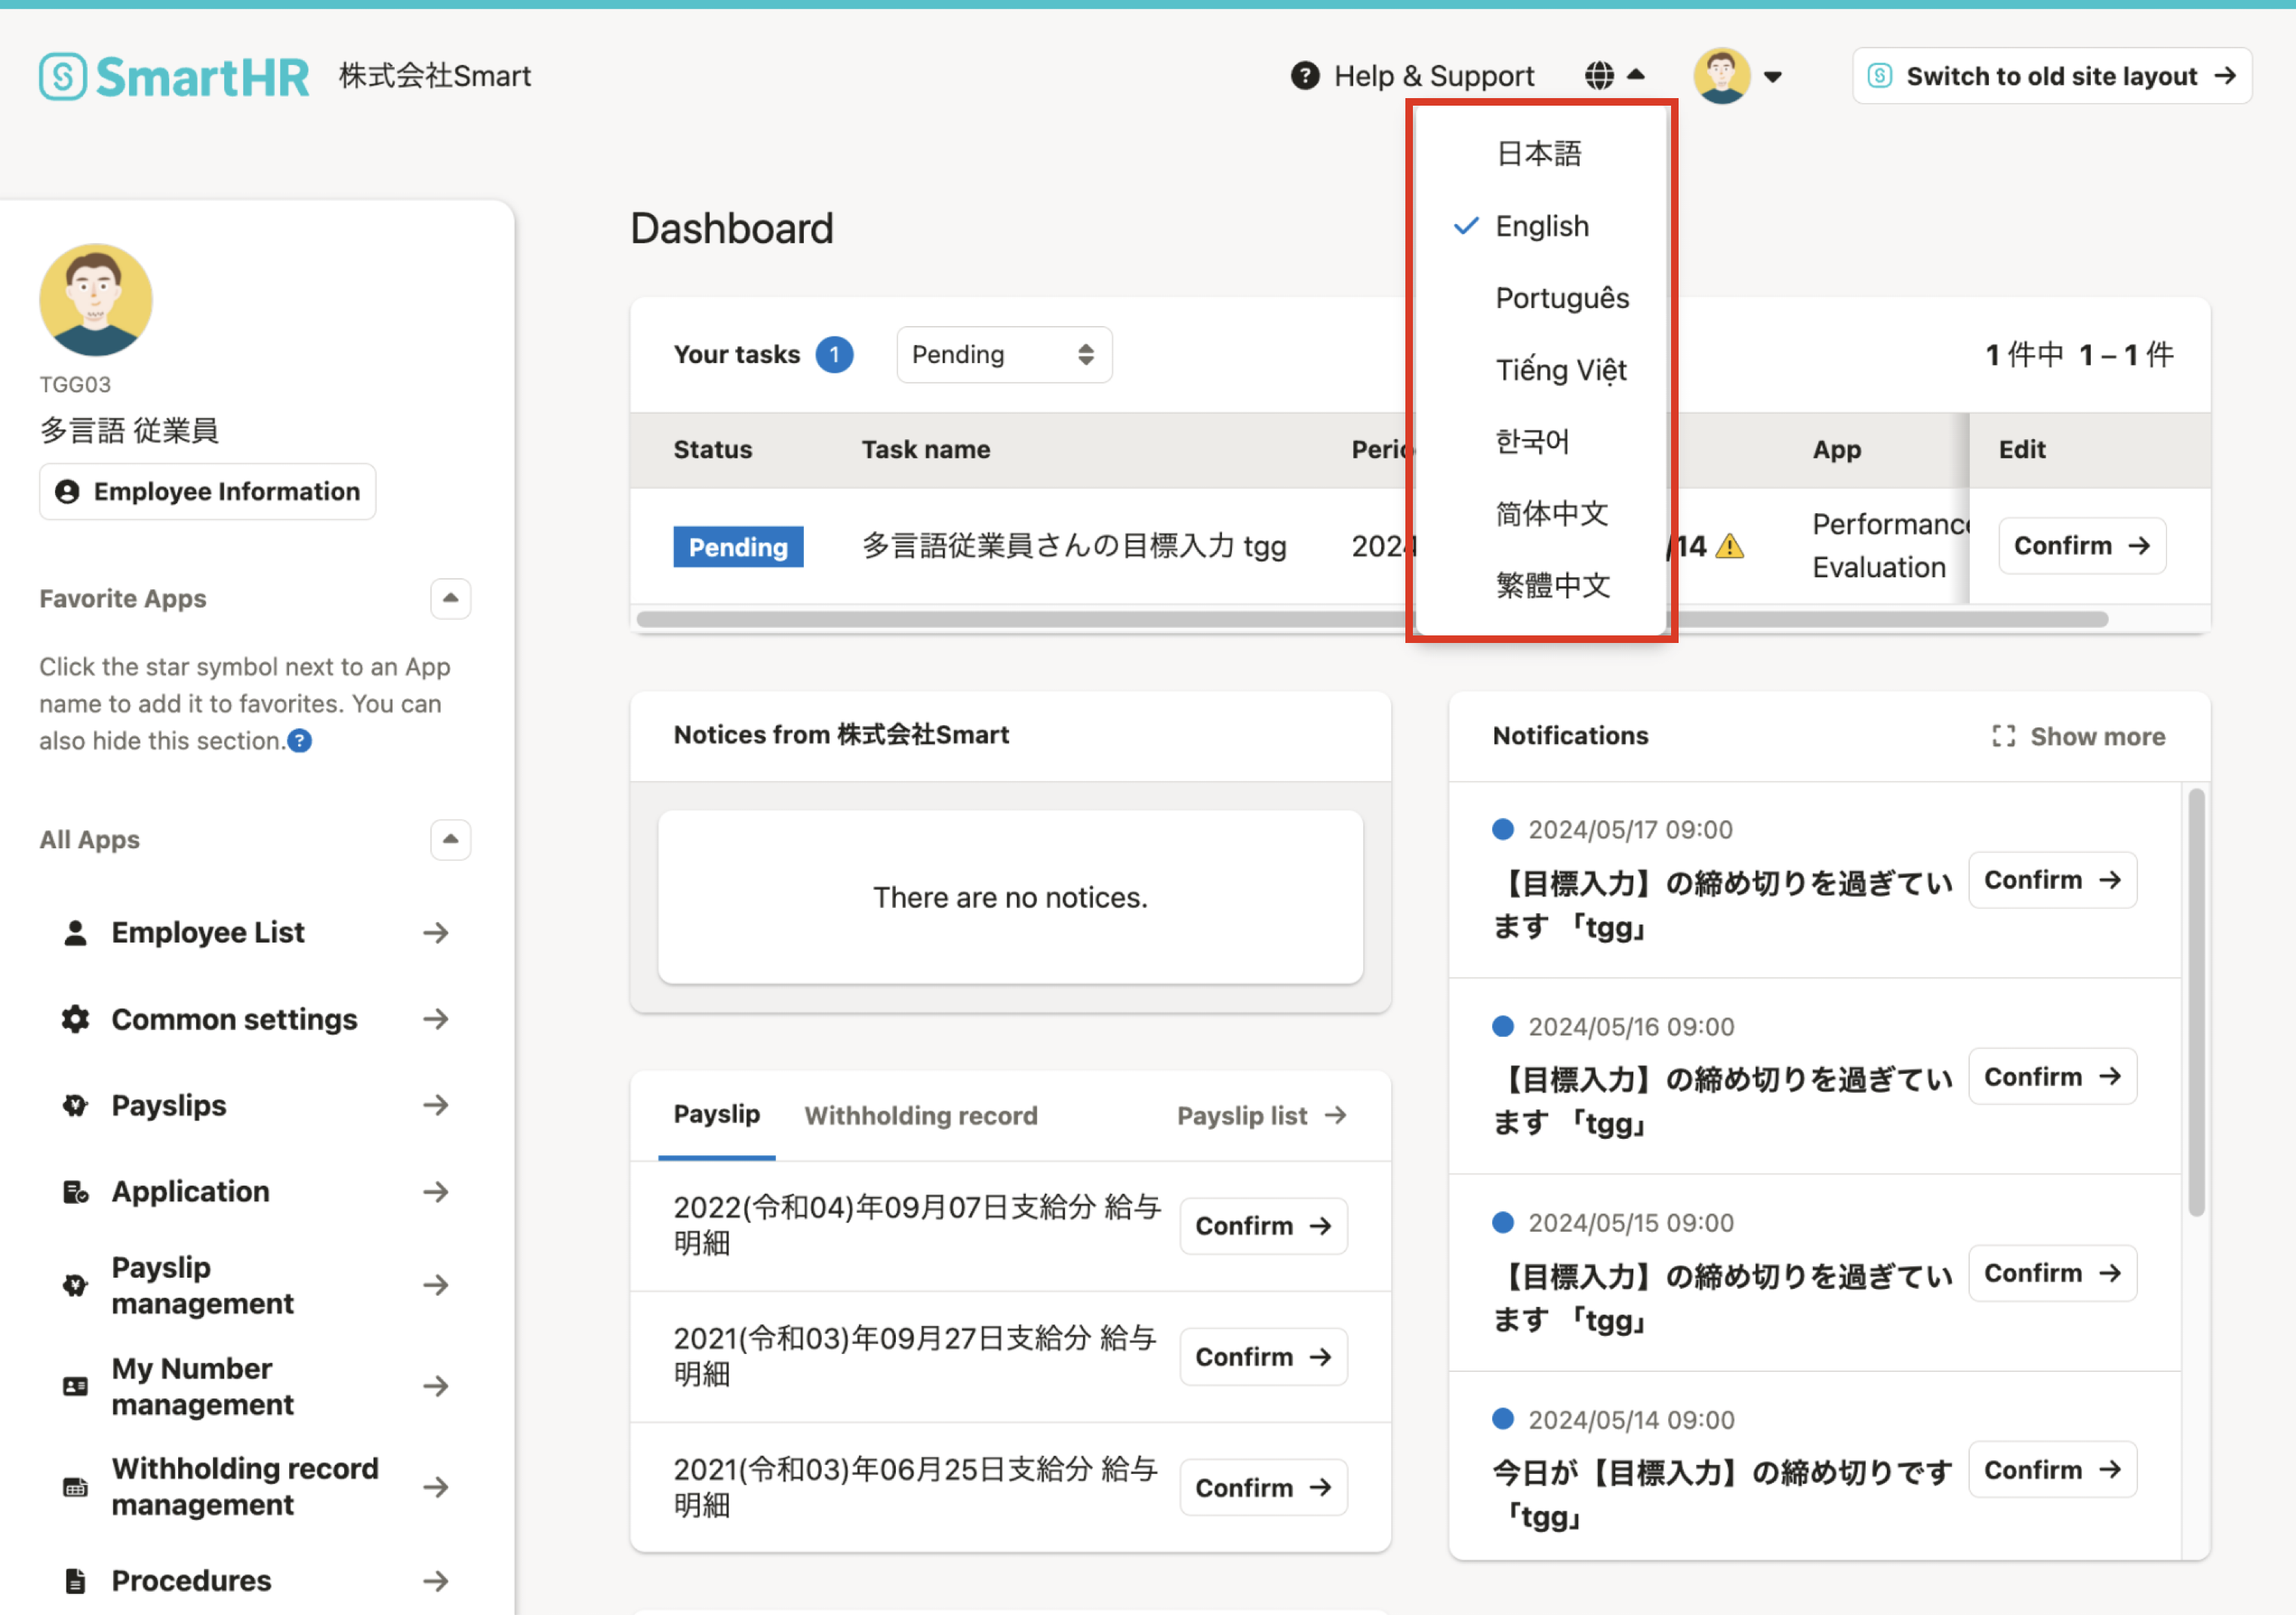Confirm the 2024/05/17 09:00 notification
This screenshot has height=1615, width=2296.
(2053, 880)
